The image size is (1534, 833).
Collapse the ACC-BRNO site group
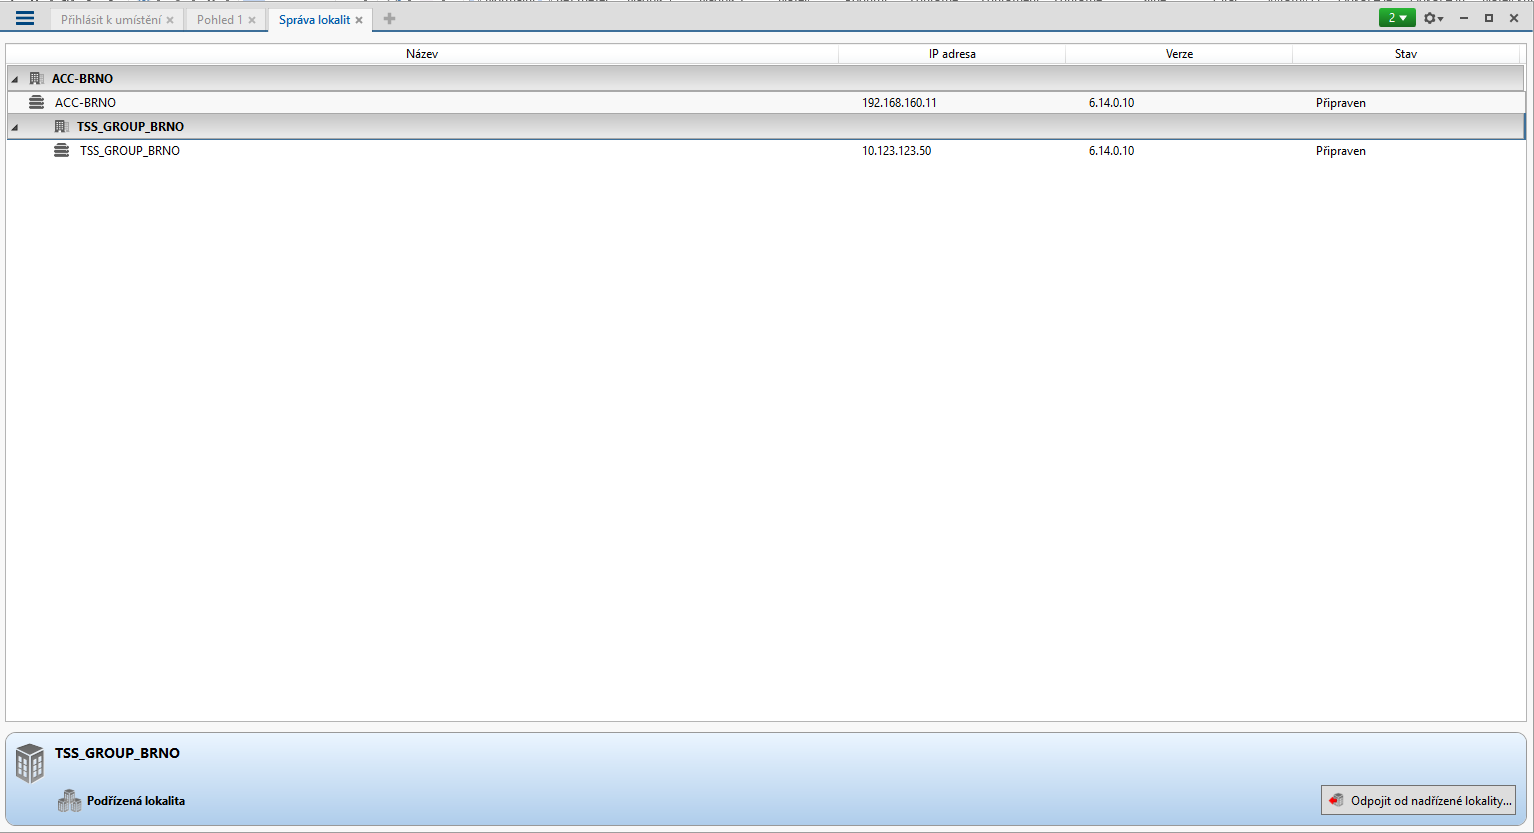click(x=14, y=79)
